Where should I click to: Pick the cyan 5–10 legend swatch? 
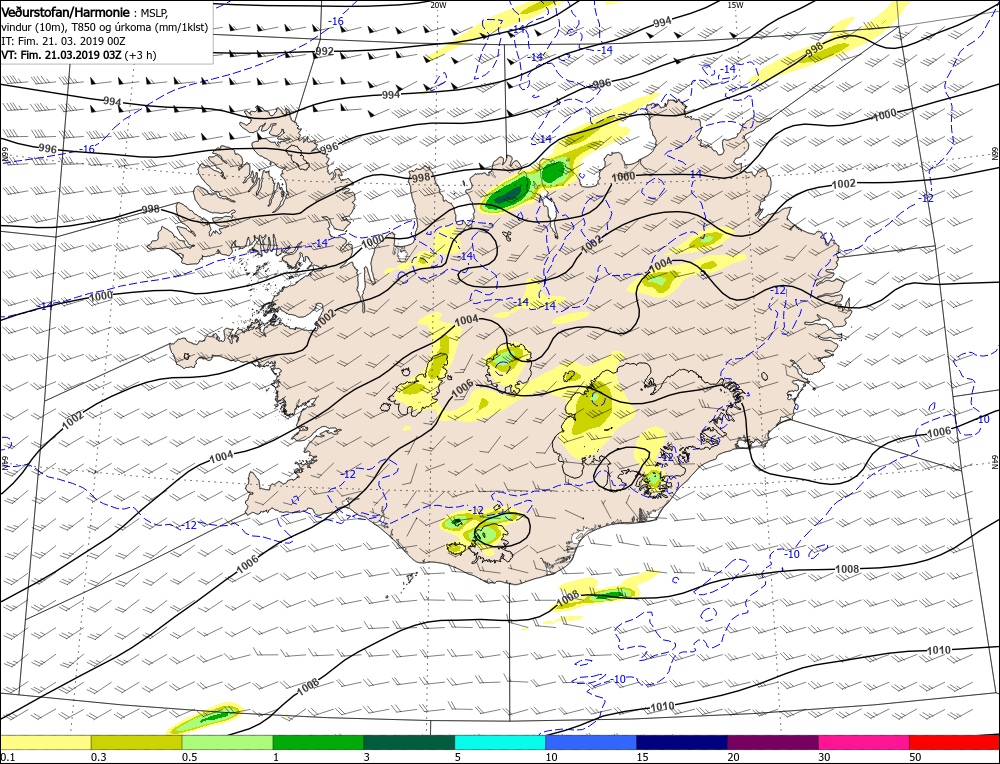coord(500,742)
